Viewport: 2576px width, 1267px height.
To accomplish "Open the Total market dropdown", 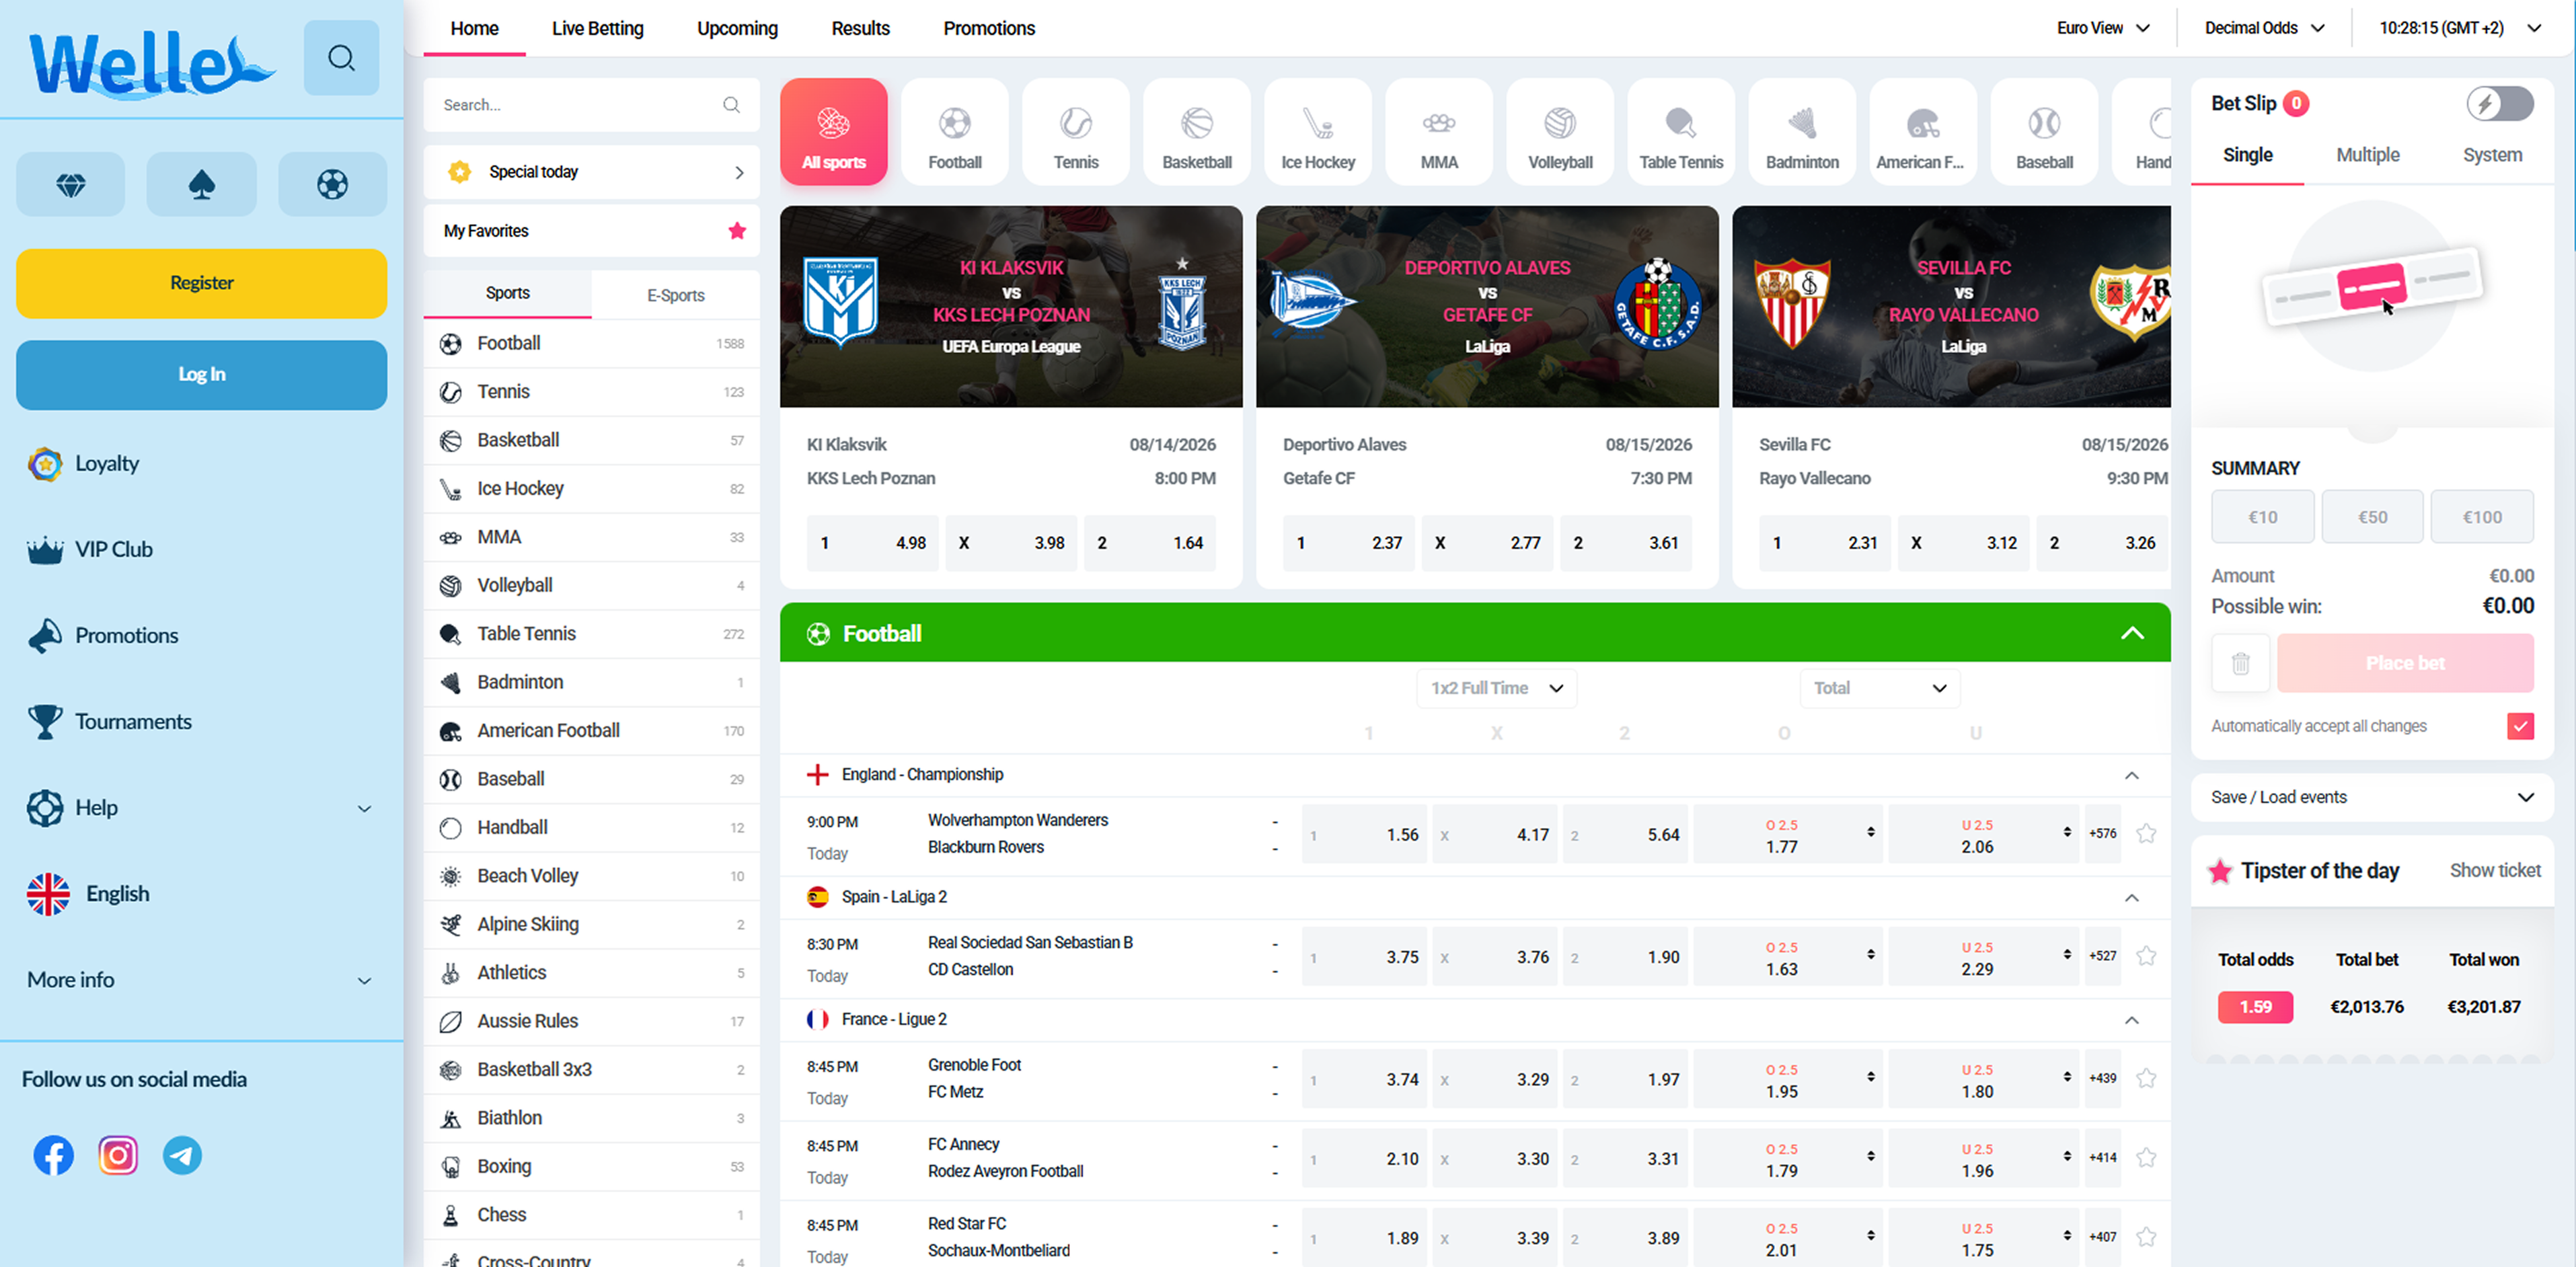I will pos(1880,688).
